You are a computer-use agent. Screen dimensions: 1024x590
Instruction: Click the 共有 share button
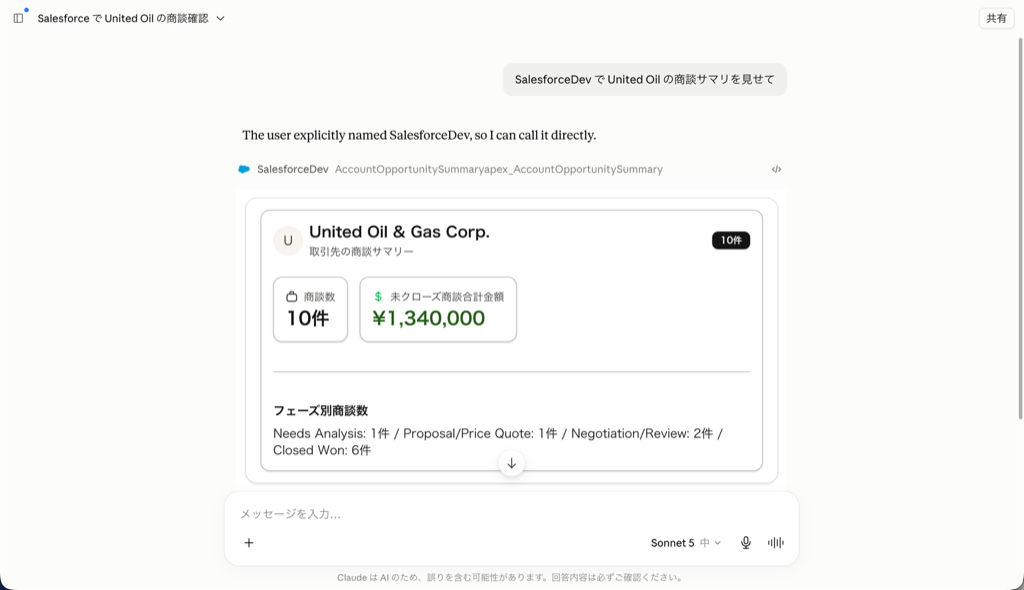point(996,18)
